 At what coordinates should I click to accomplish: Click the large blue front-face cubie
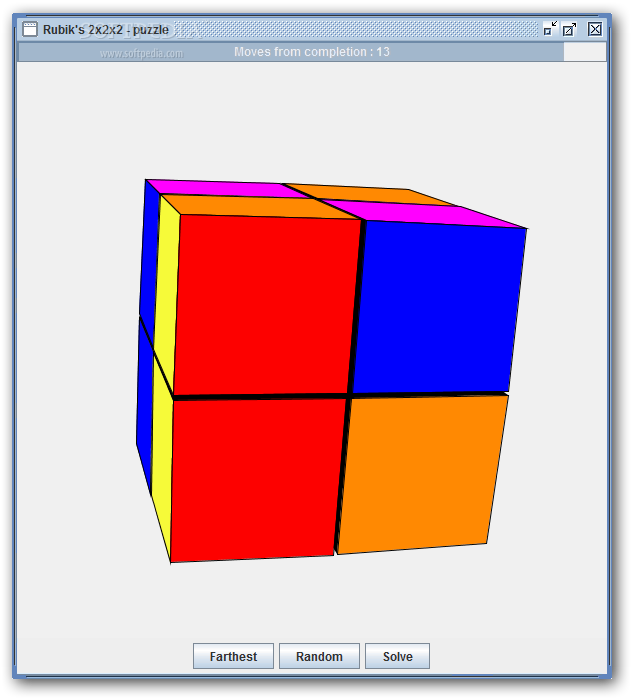[x=439, y=308]
